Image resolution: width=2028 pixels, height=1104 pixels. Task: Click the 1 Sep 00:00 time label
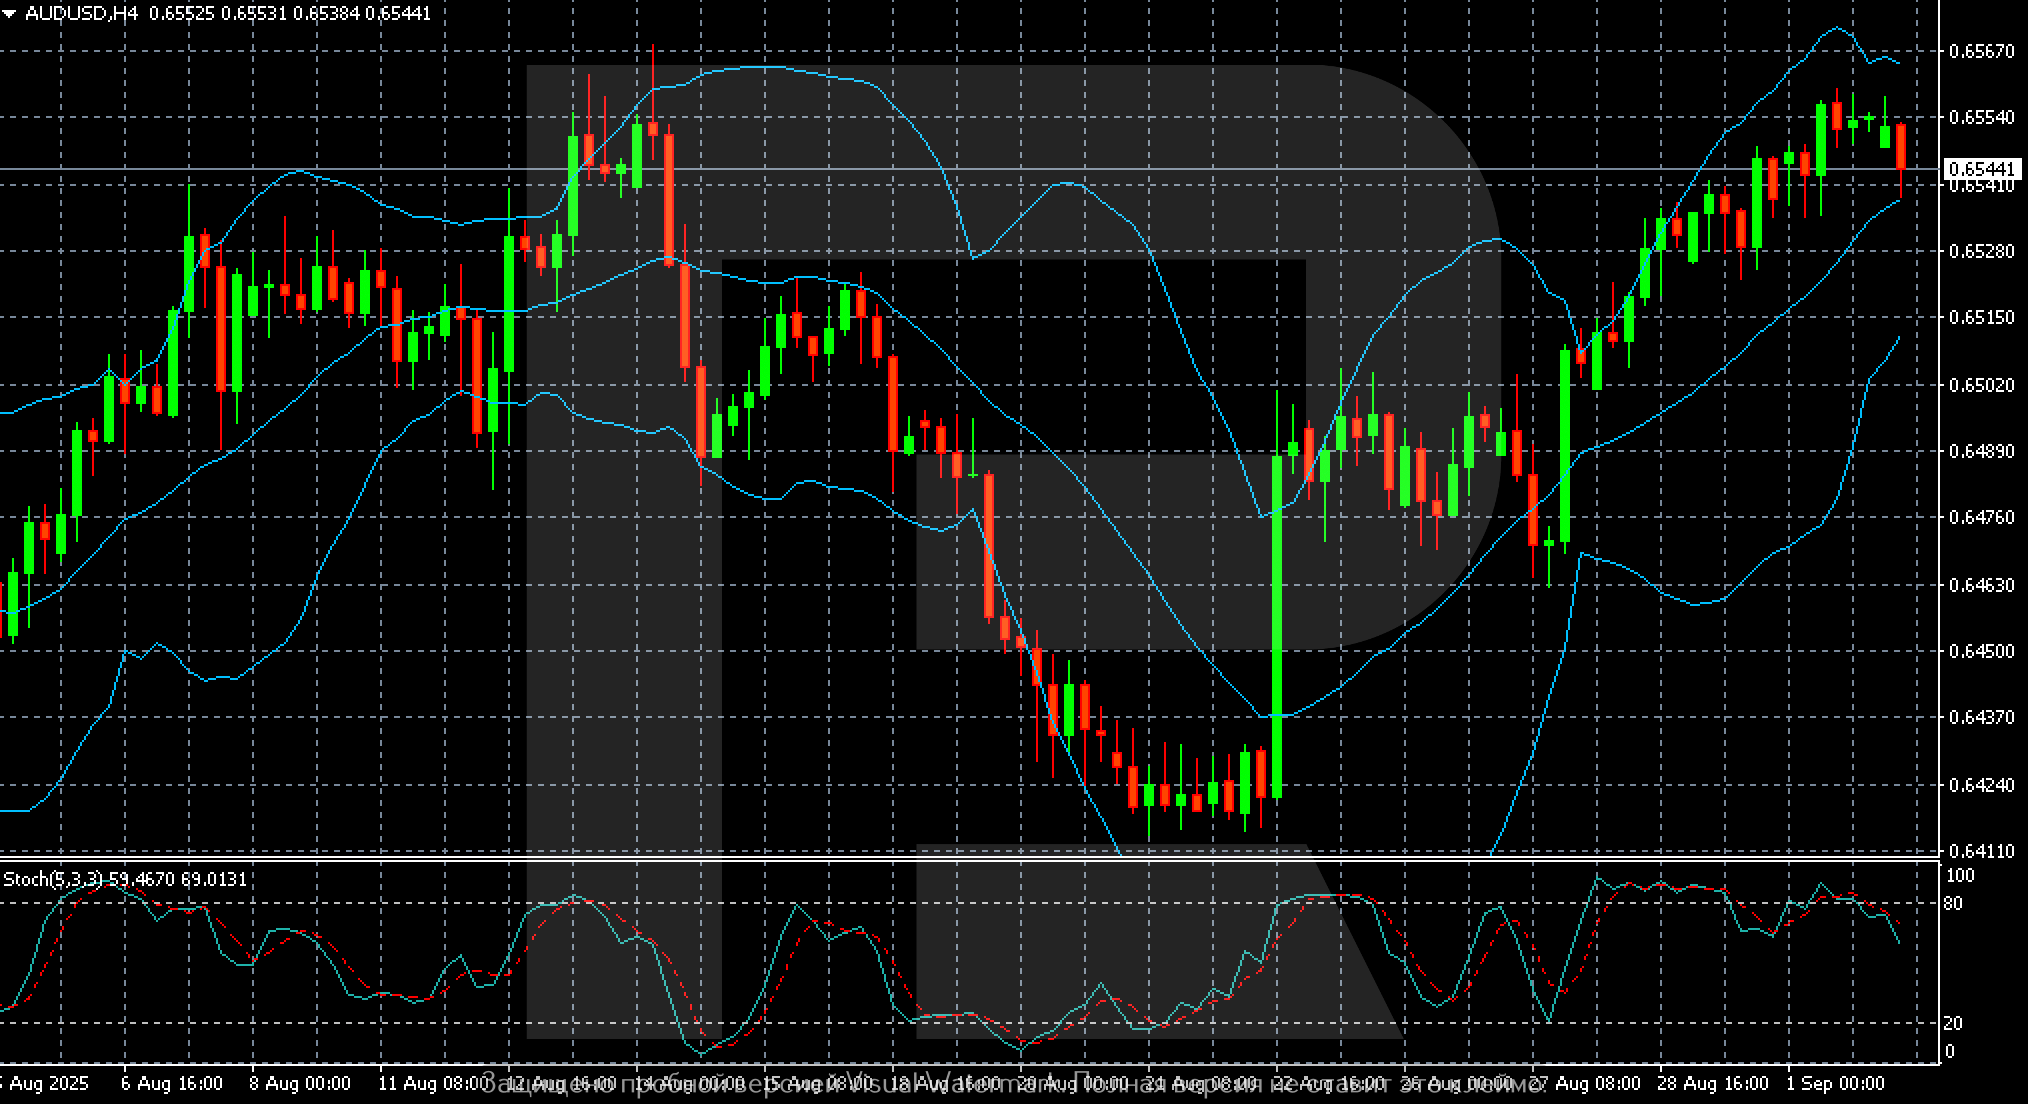click(x=1835, y=1083)
